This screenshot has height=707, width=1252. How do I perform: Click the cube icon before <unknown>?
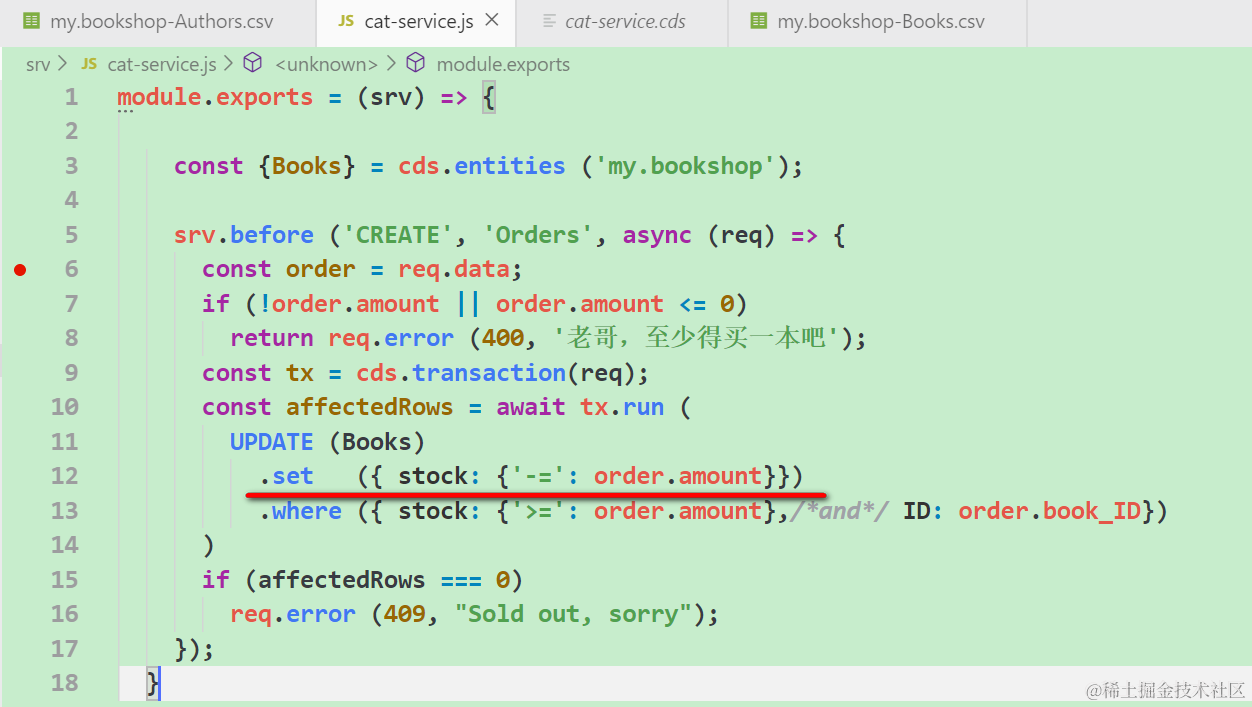[x=254, y=64]
